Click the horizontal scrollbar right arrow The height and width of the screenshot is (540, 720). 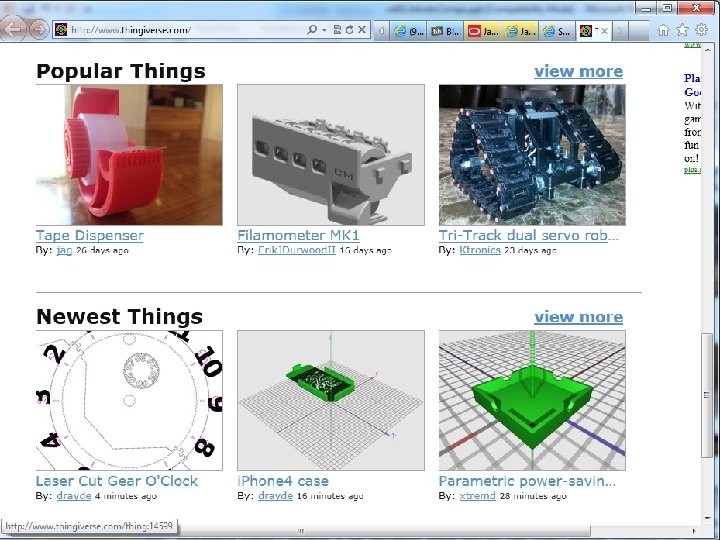(x=694, y=531)
